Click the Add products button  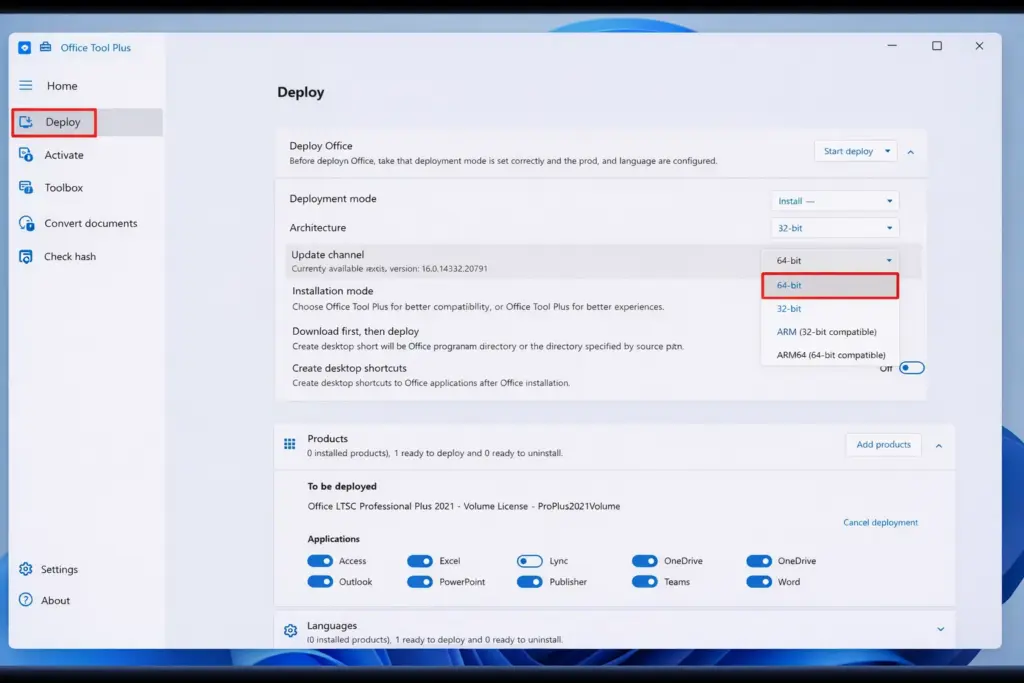coord(883,445)
